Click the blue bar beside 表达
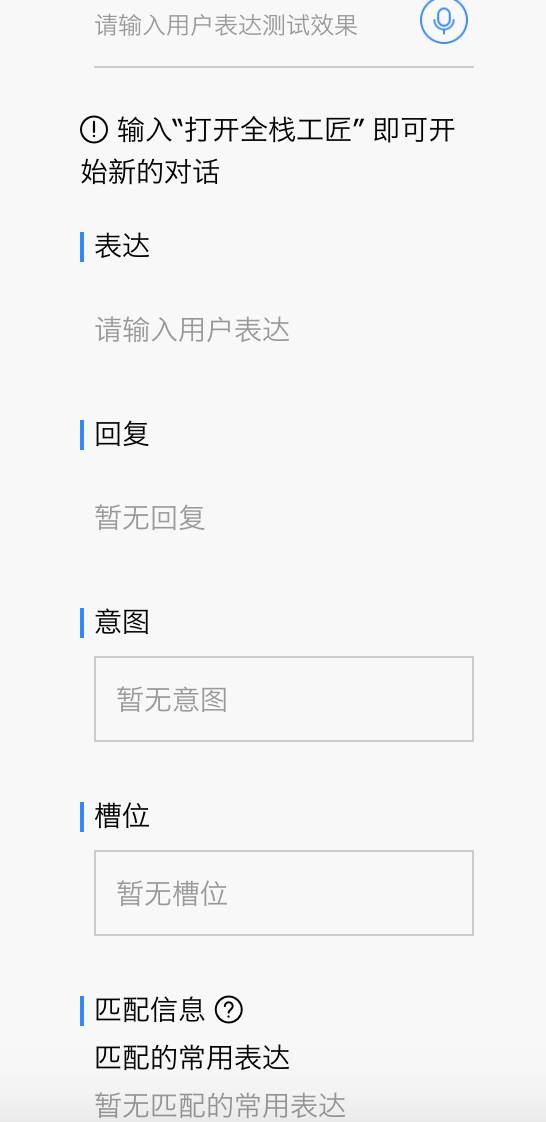546x1122 pixels. tap(82, 247)
